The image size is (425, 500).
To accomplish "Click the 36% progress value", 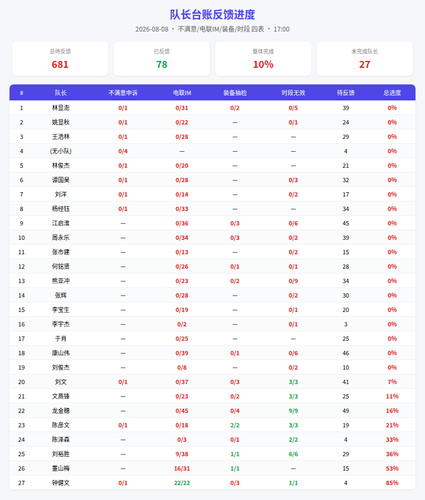I will tap(392, 454).
